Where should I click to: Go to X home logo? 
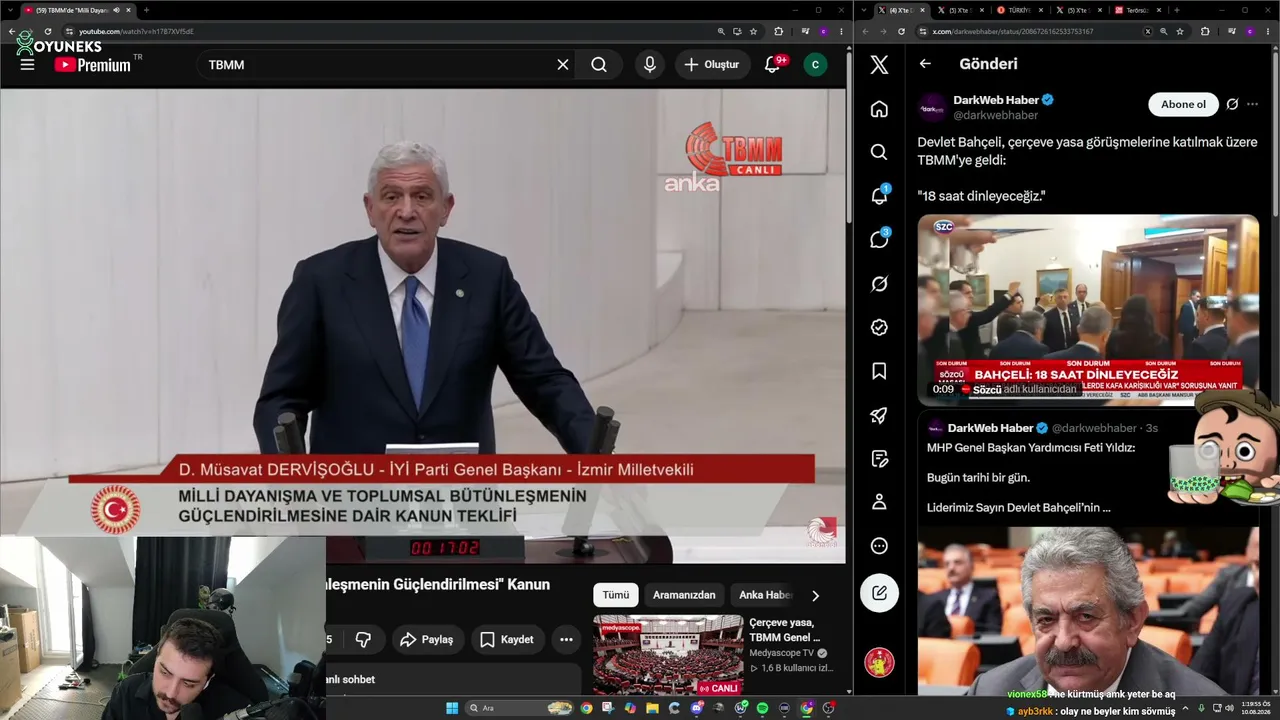879,65
